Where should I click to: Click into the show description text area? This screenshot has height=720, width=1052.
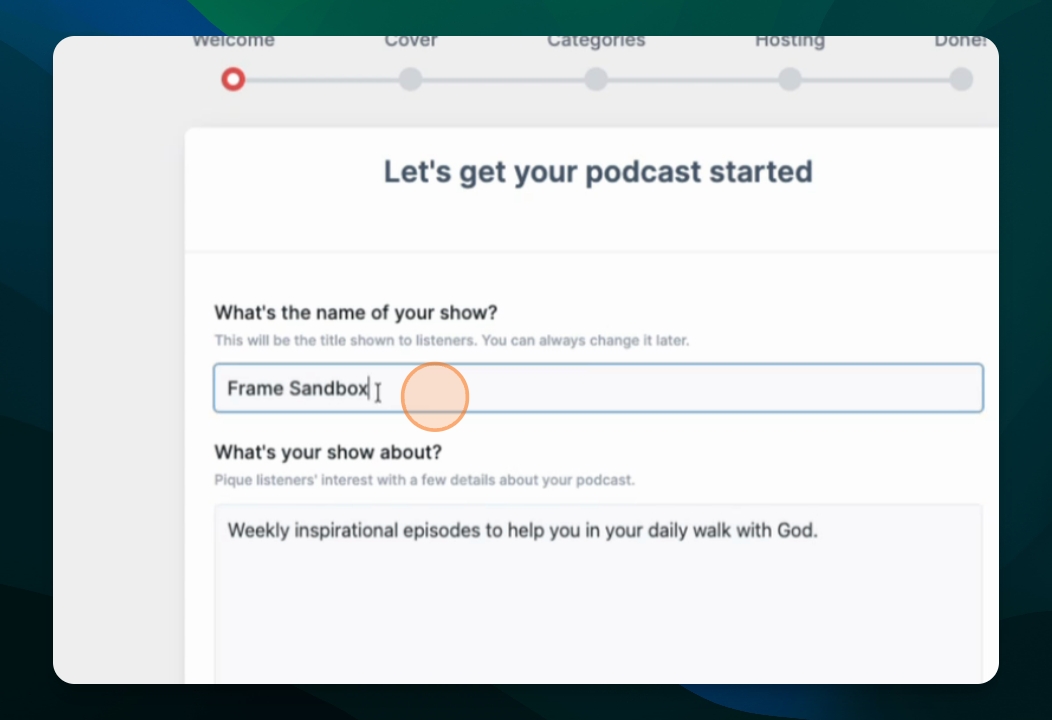click(598, 594)
